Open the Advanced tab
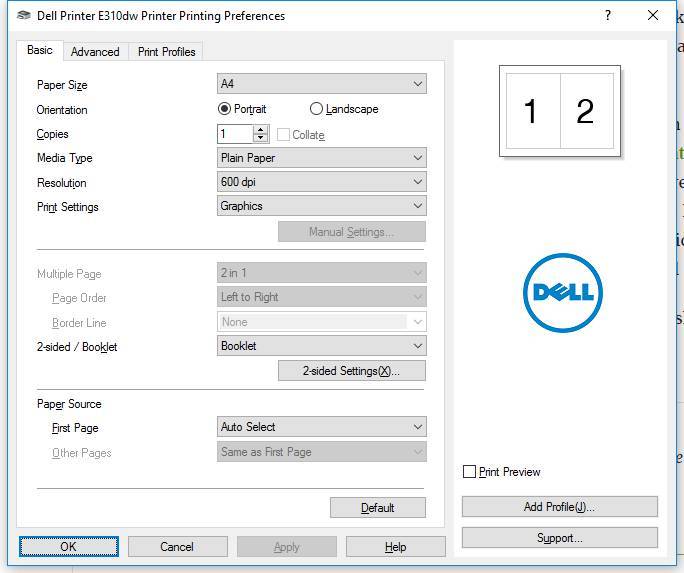This screenshot has width=684, height=573. 95,52
